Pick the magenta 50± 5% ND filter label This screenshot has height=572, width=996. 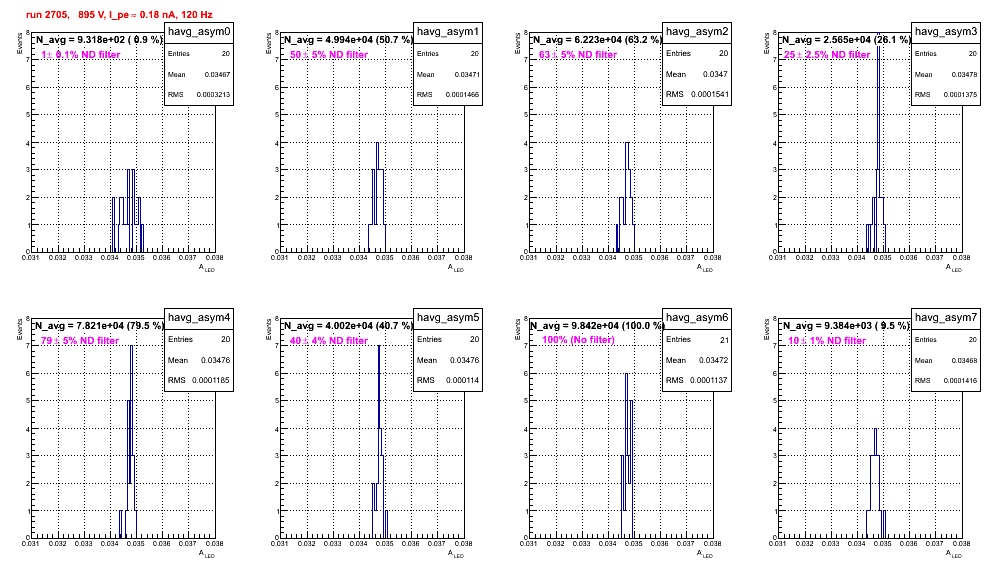329,55
